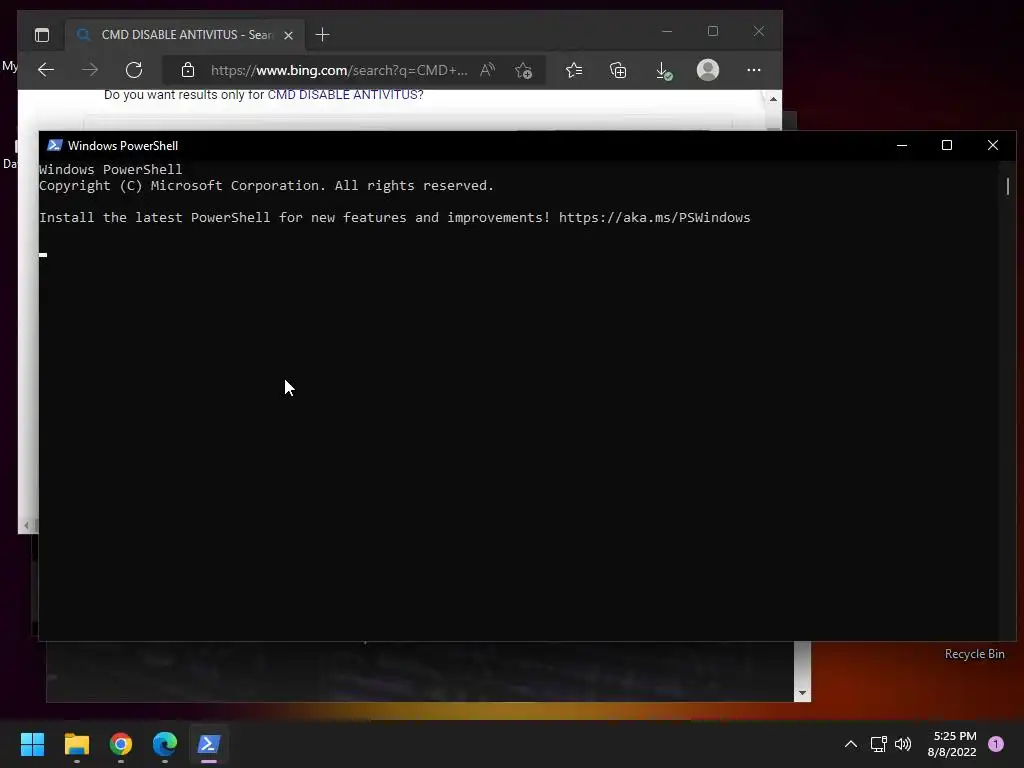The width and height of the screenshot is (1024, 768).
Task: Open Google Chrome from taskbar
Action: click(121, 744)
